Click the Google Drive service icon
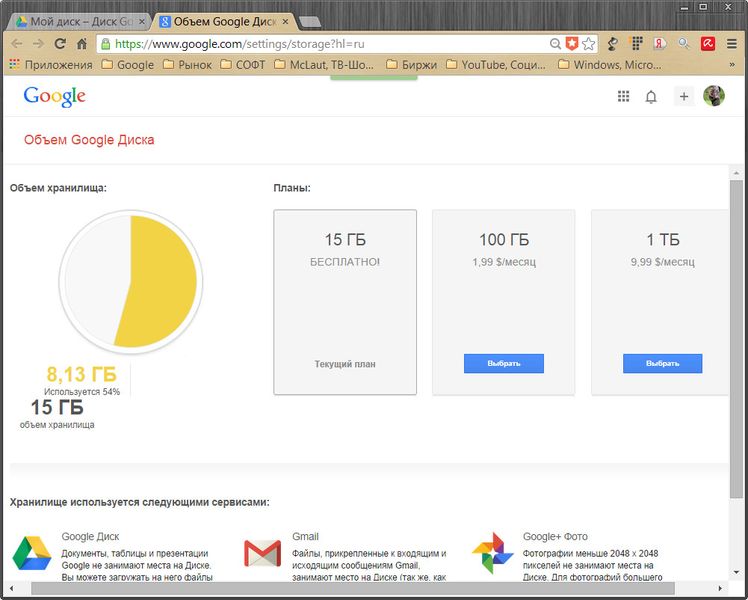The height and width of the screenshot is (600, 748). click(31, 553)
